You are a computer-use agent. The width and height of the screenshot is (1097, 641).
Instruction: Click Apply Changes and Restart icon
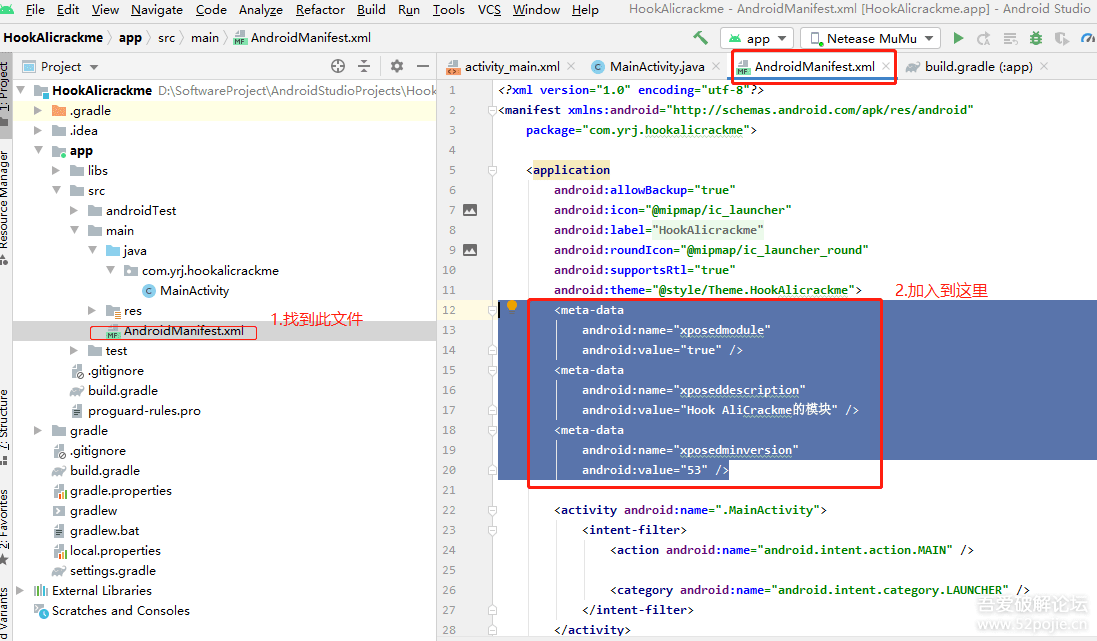[x=984, y=38]
